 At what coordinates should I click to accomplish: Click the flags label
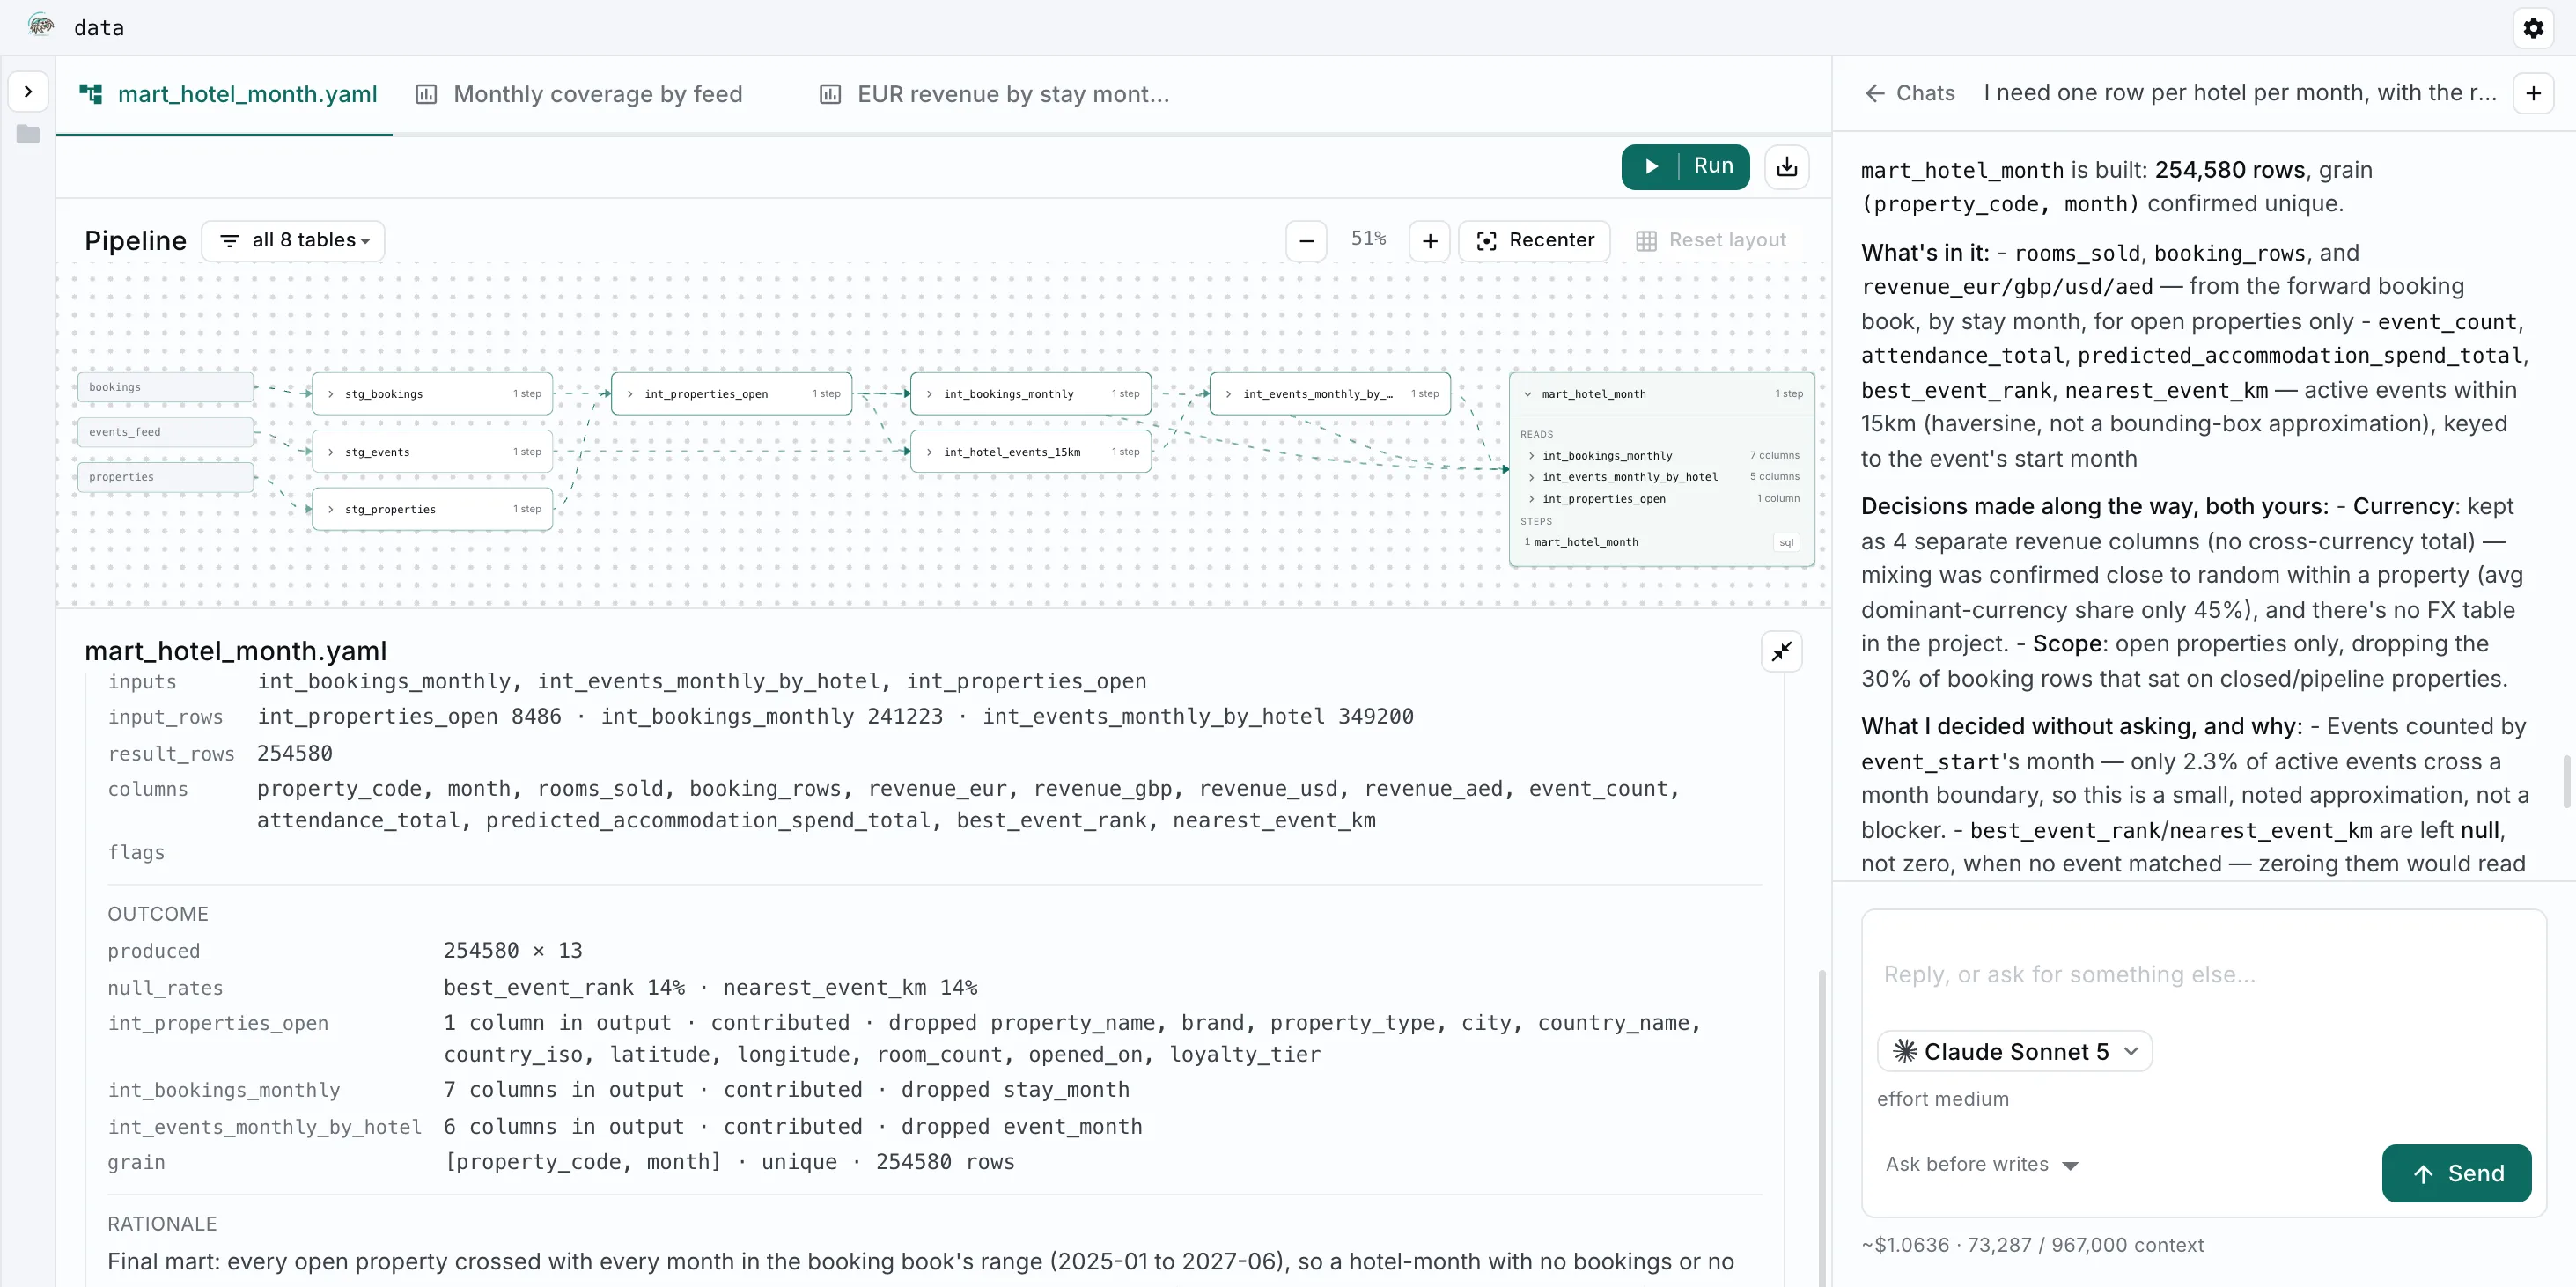coord(136,853)
